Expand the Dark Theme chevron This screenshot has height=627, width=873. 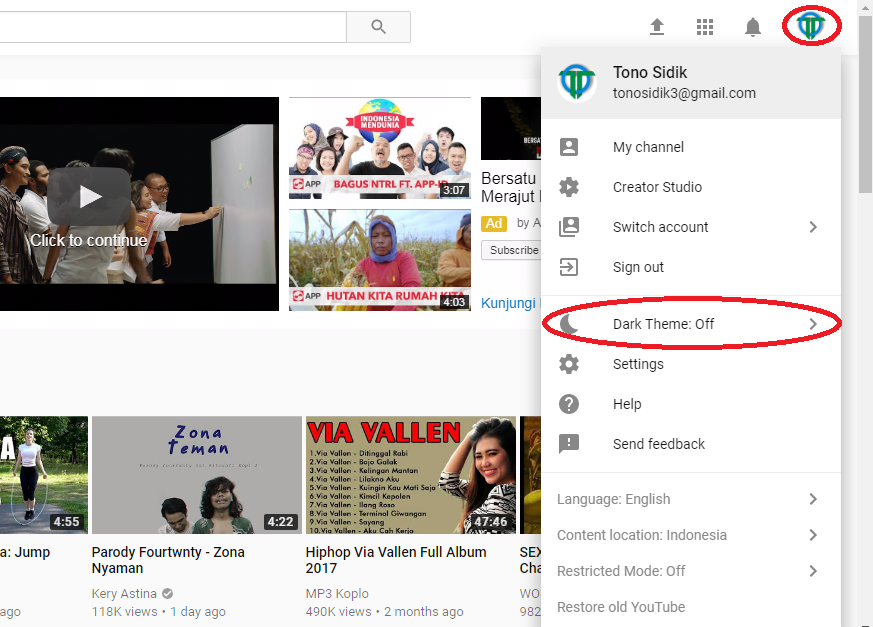pos(813,324)
